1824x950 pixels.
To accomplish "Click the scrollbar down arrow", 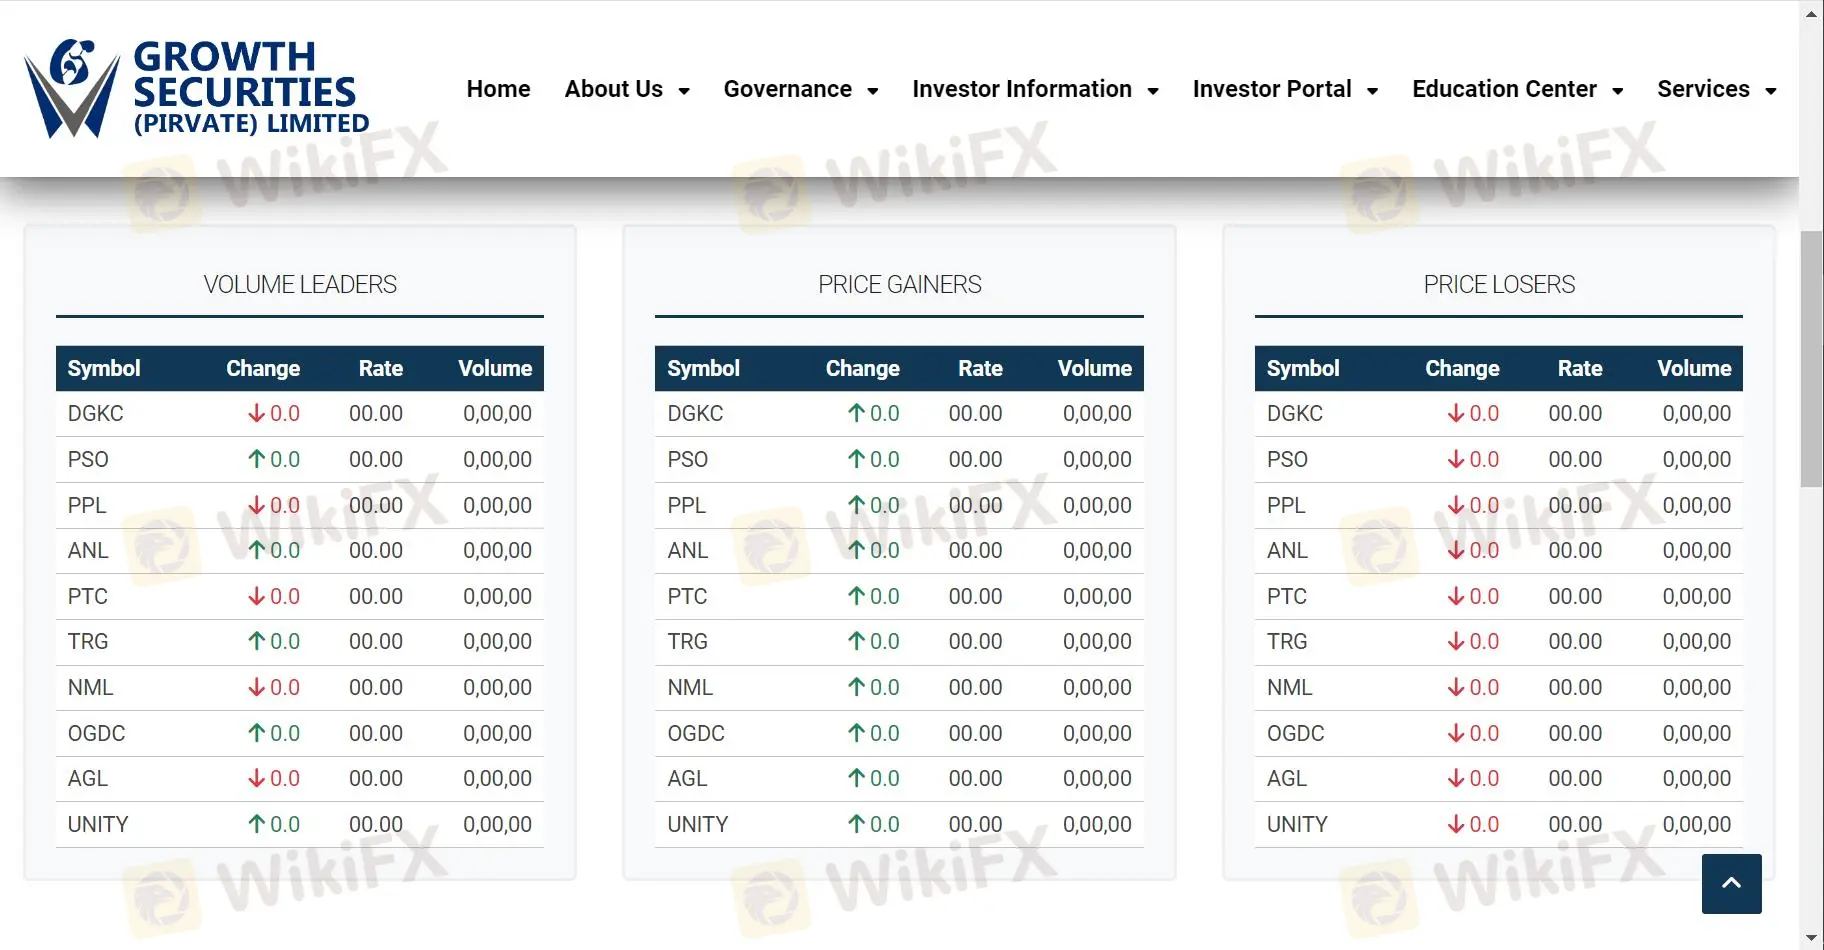I will [x=1812, y=938].
